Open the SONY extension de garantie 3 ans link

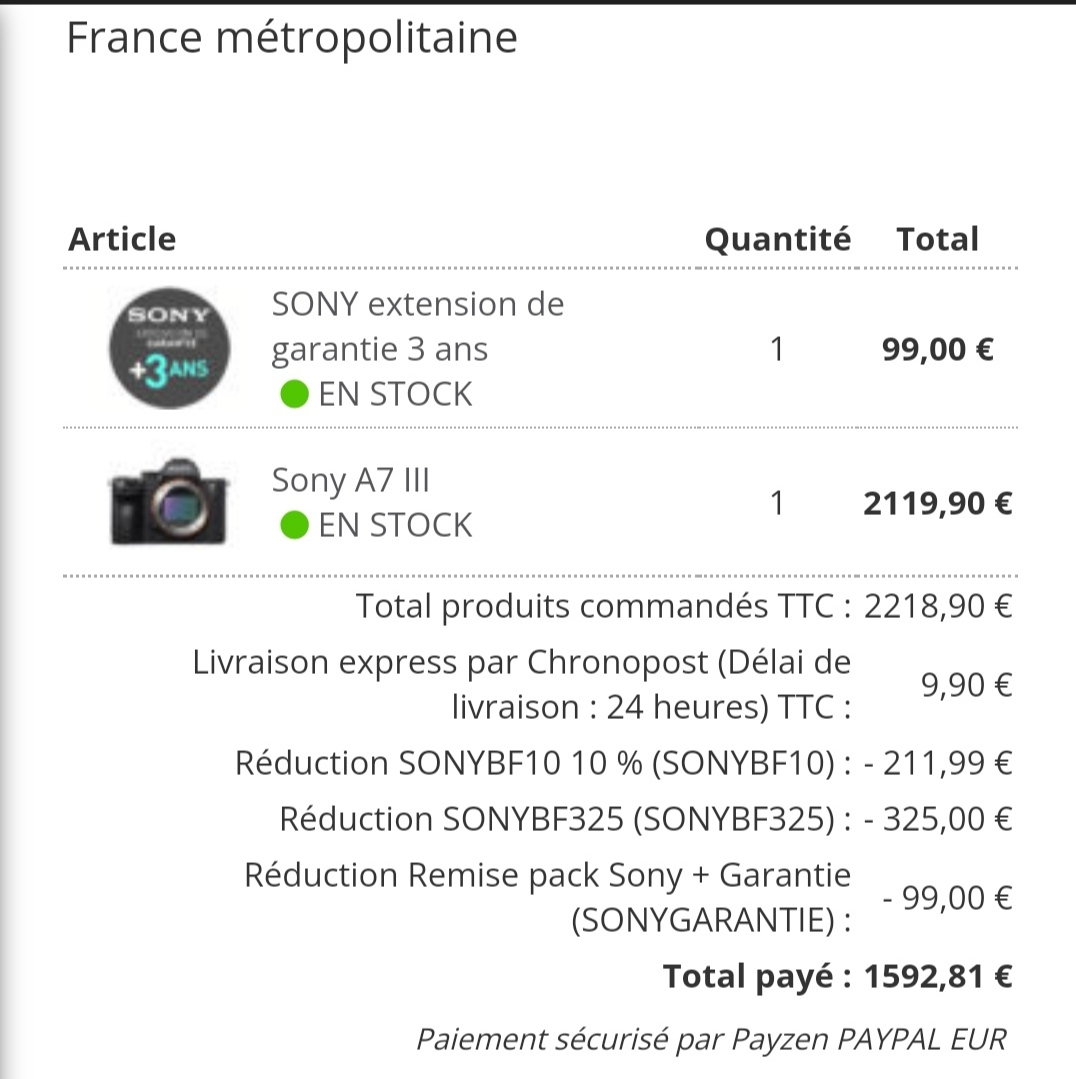pyautogui.click(x=418, y=326)
